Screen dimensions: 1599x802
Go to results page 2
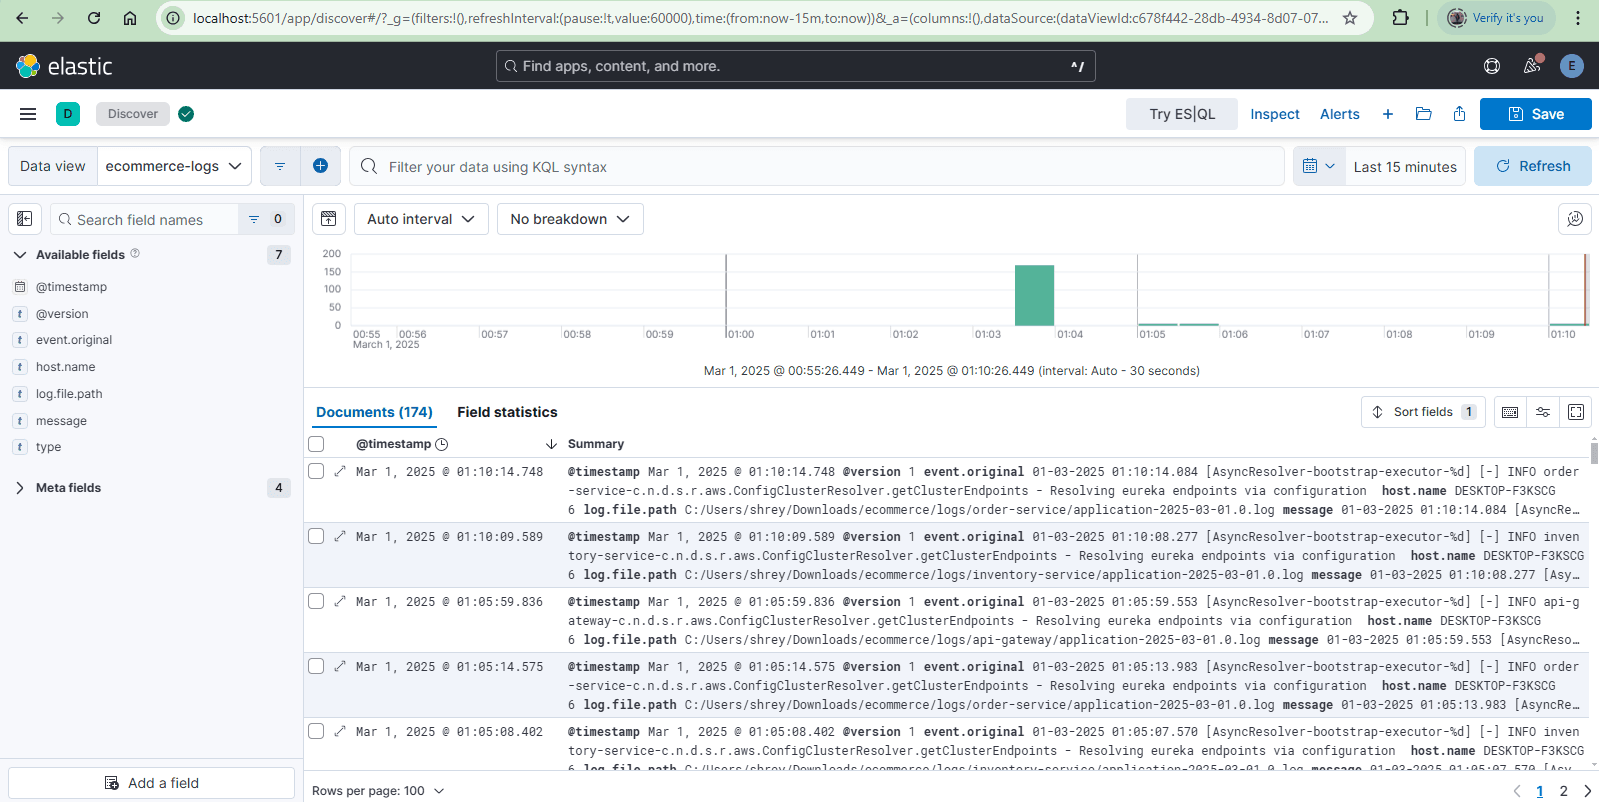tap(1564, 791)
